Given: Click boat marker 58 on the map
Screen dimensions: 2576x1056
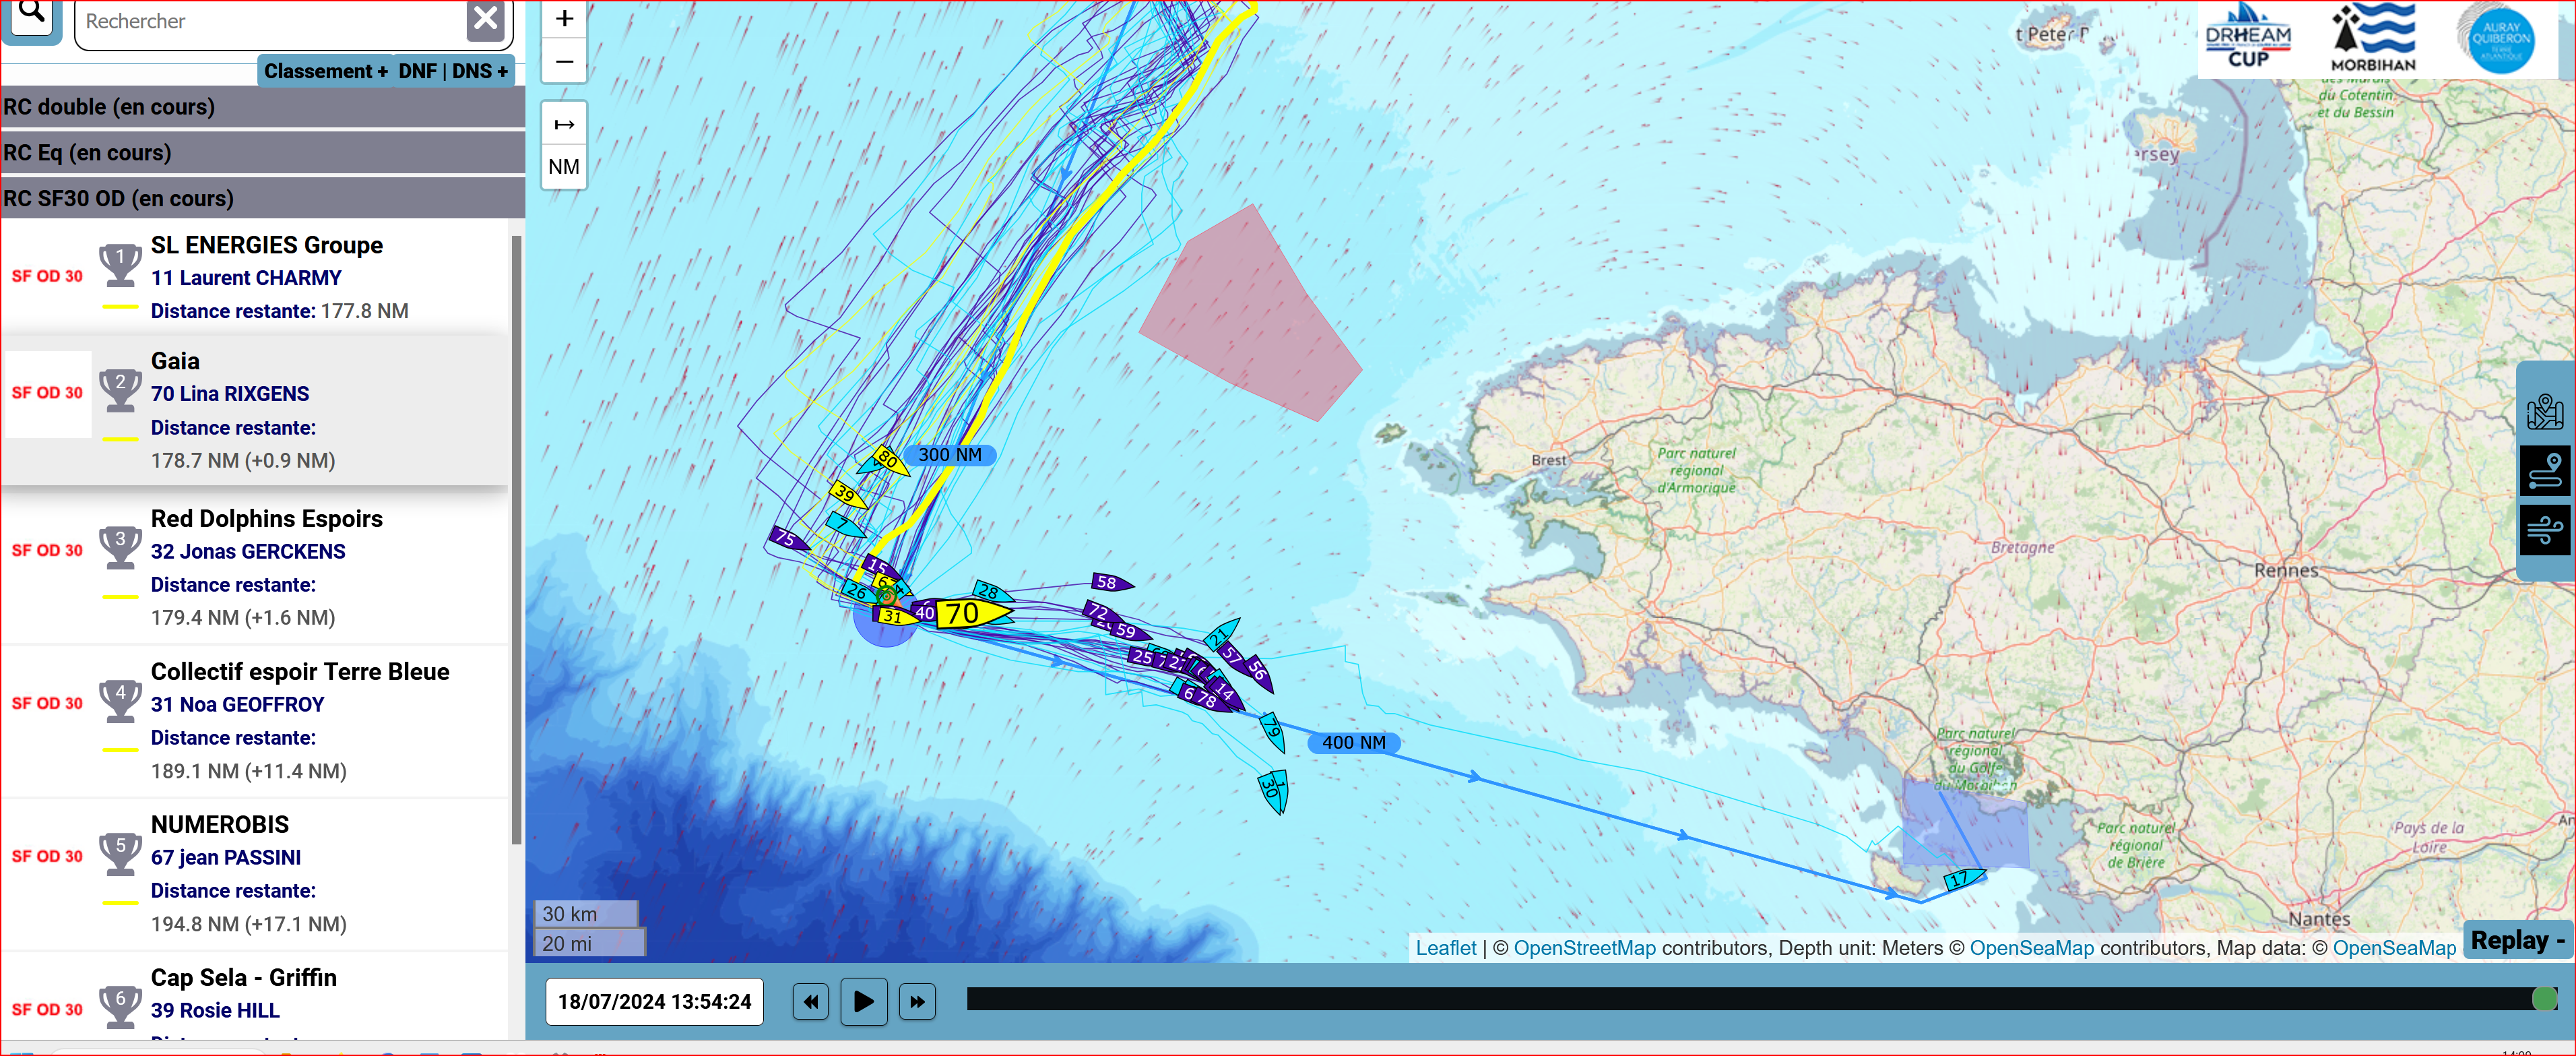Looking at the screenshot, I should (x=1110, y=582).
